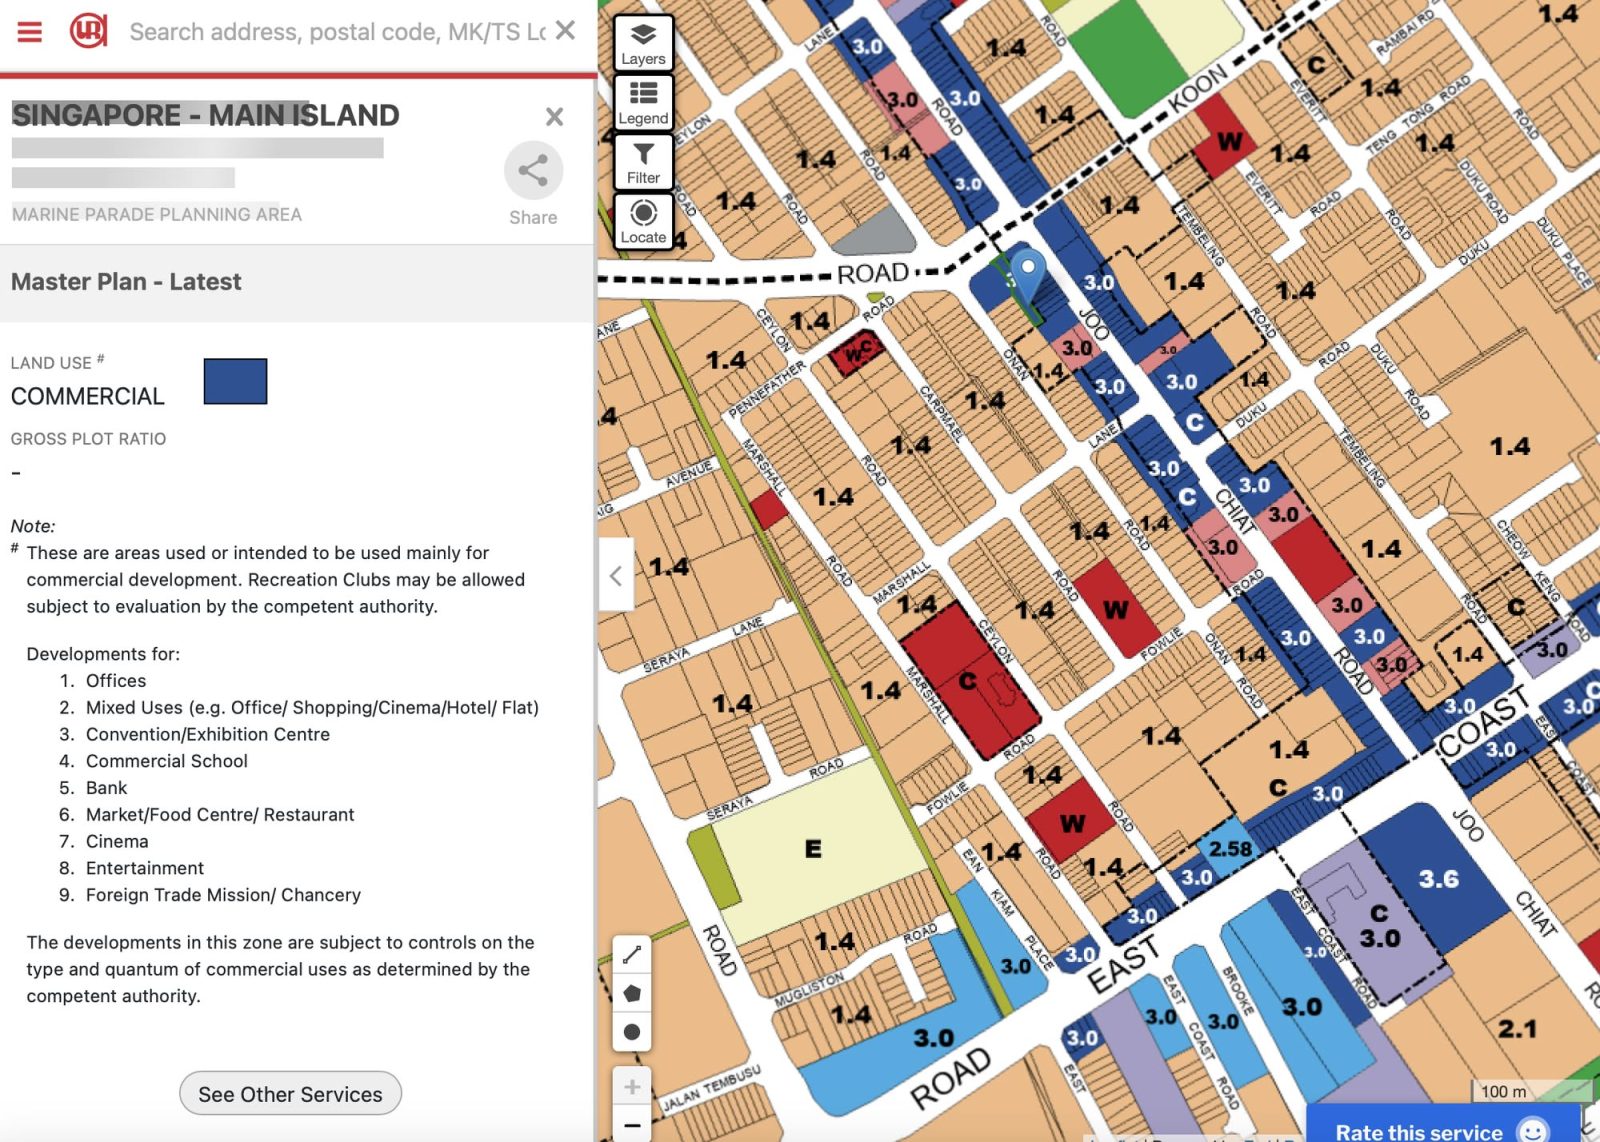The height and width of the screenshot is (1142, 1600).
Task: Collapse the side information panel
Action: pyautogui.click(x=616, y=575)
